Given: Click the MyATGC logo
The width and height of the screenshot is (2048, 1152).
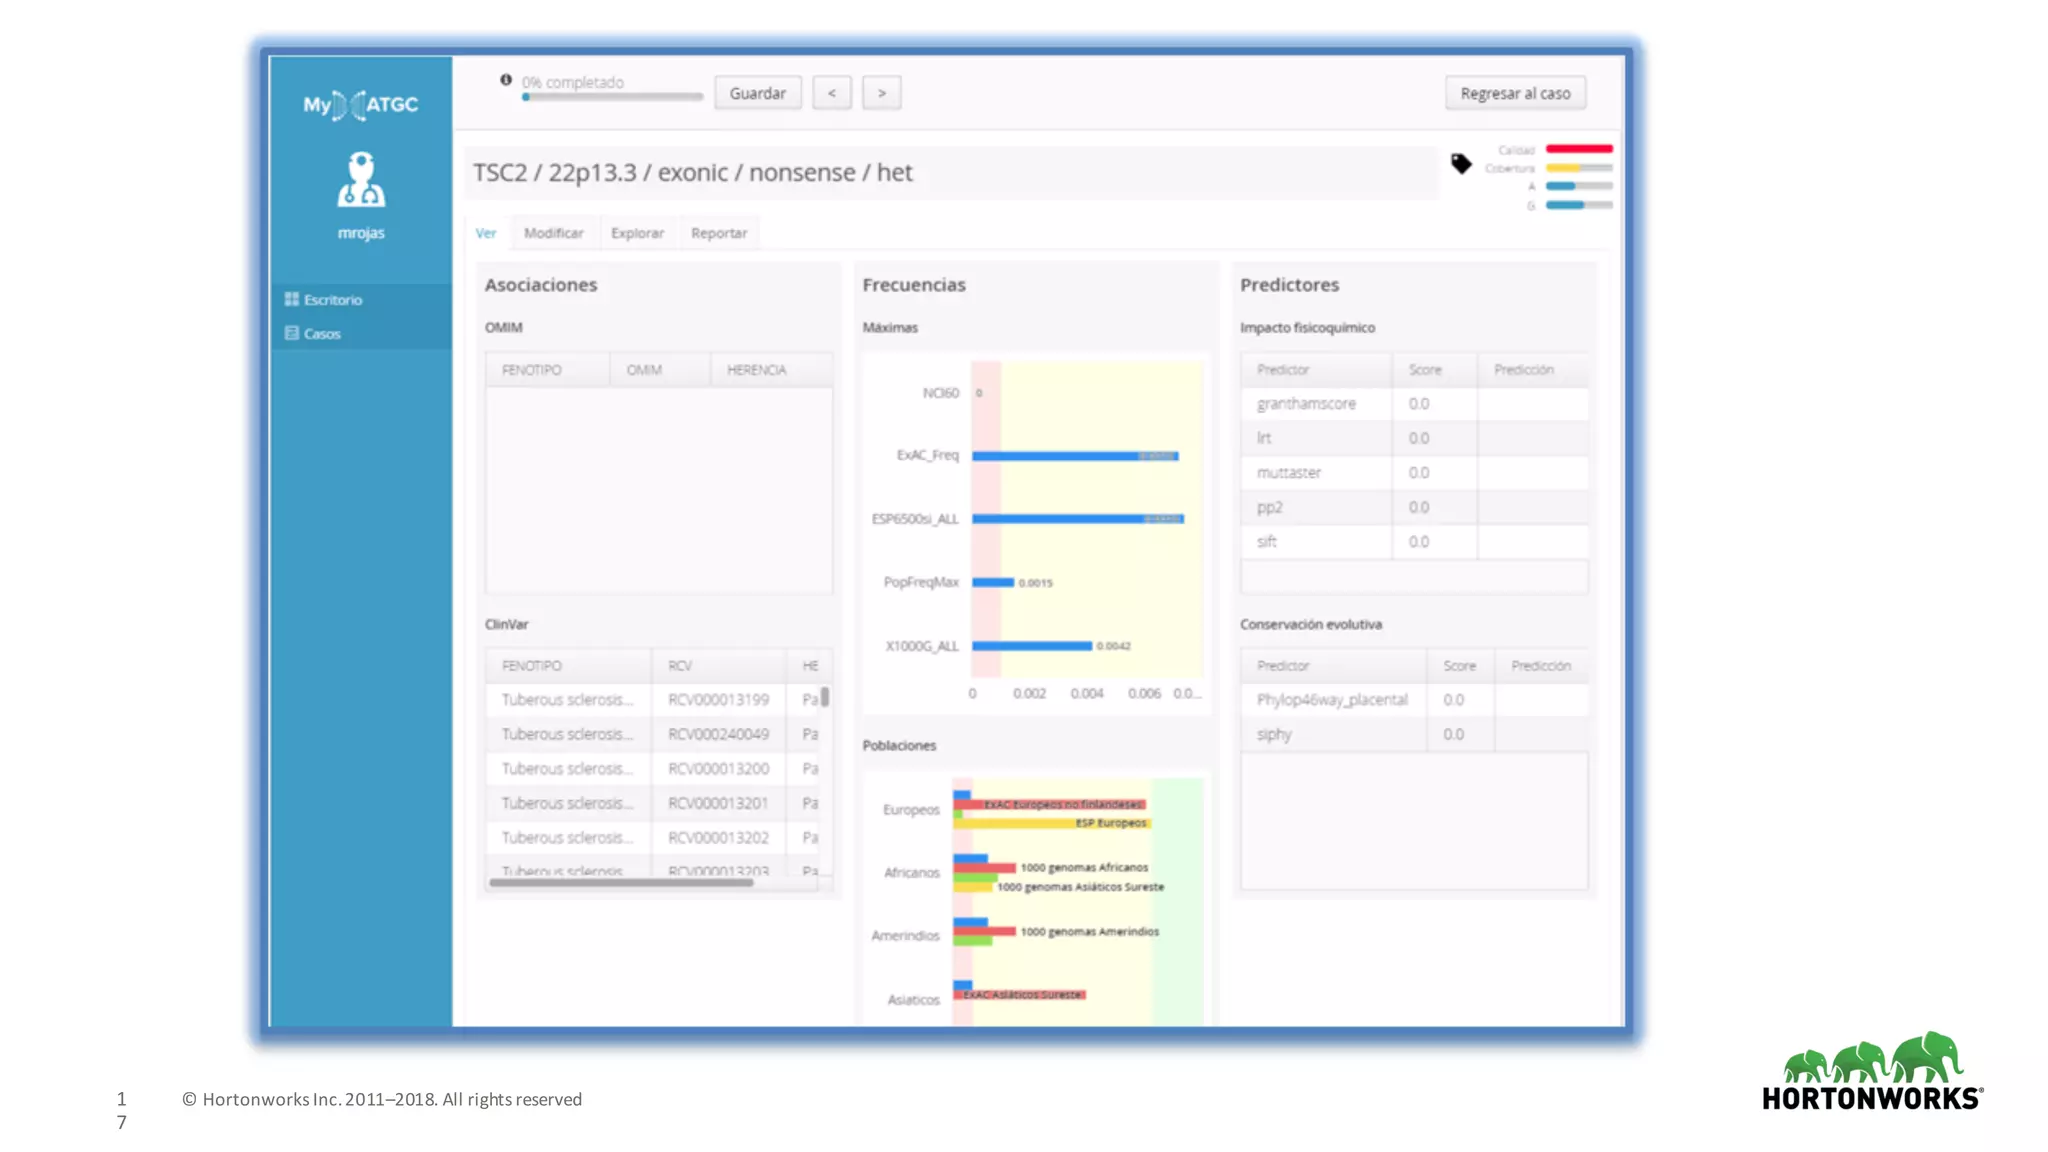Looking at the screenshot, I should point(360,104).
